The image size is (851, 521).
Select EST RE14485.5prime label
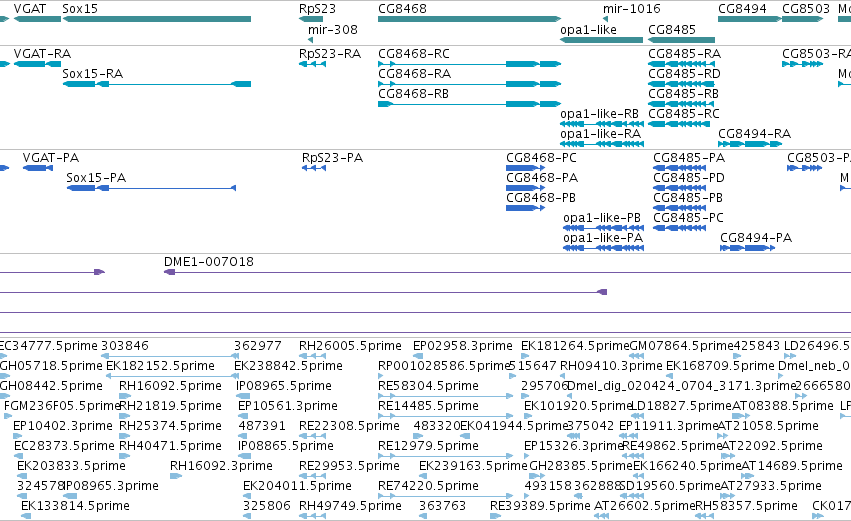click(428, 406)
